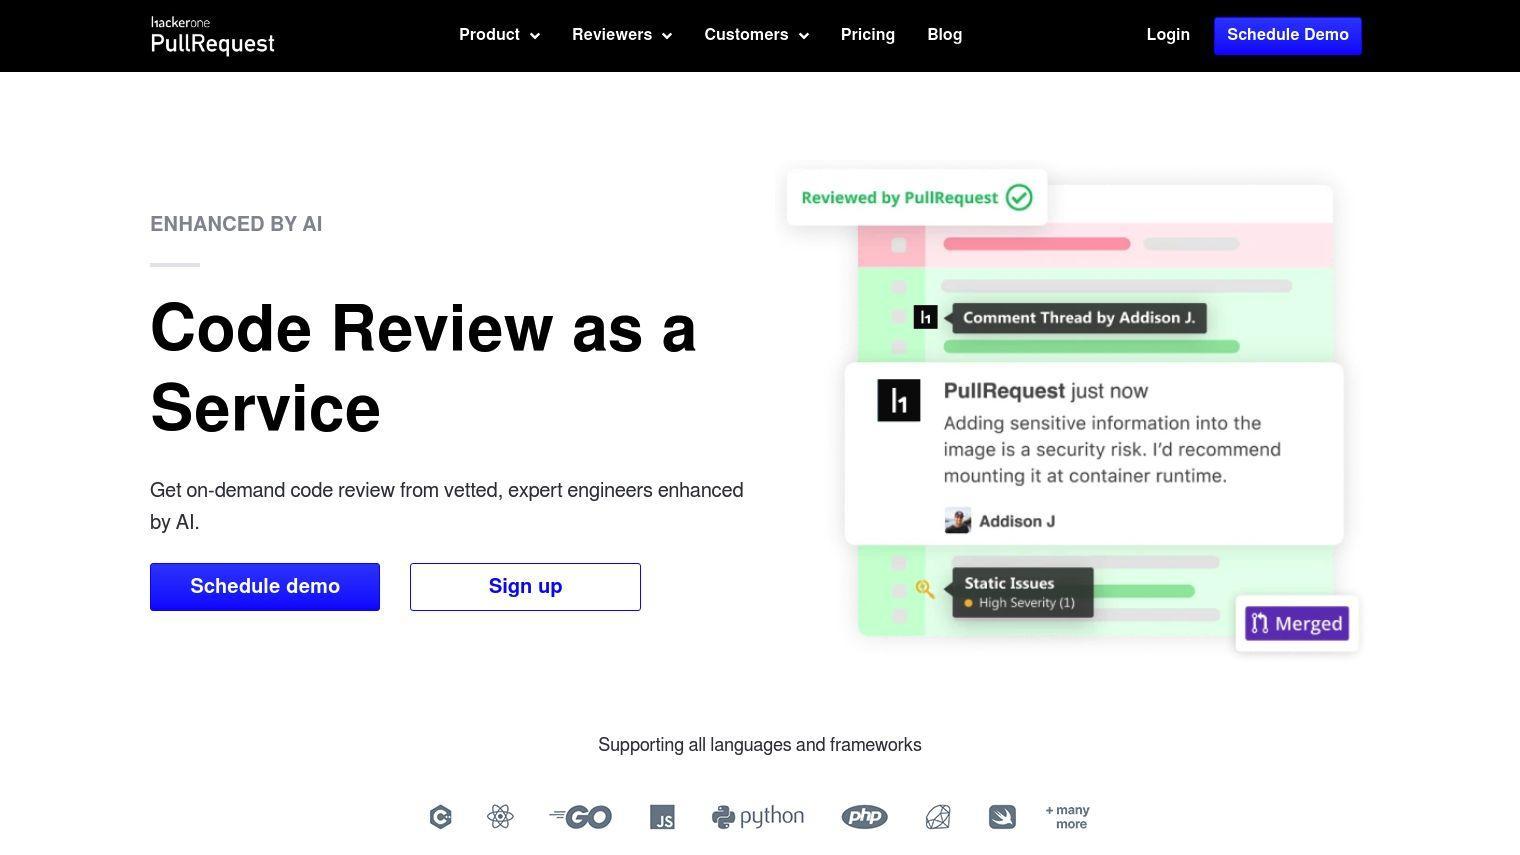Click the HackerOne avatar in PullRequest comment

(899, 401)
